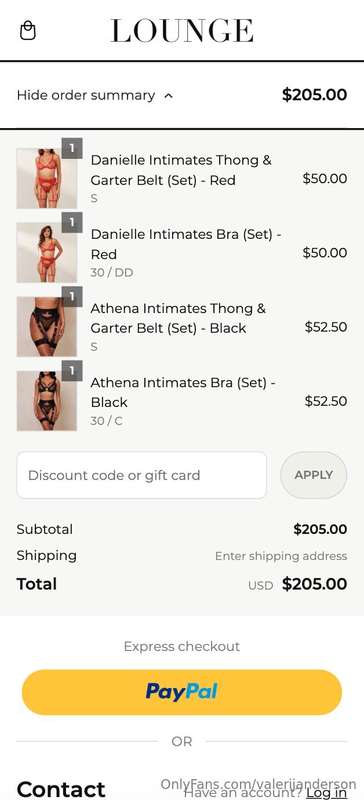The height and width of the screenshot is (800, 364).
Task: Apply the discount code with APPLY button
Action: 313,475
